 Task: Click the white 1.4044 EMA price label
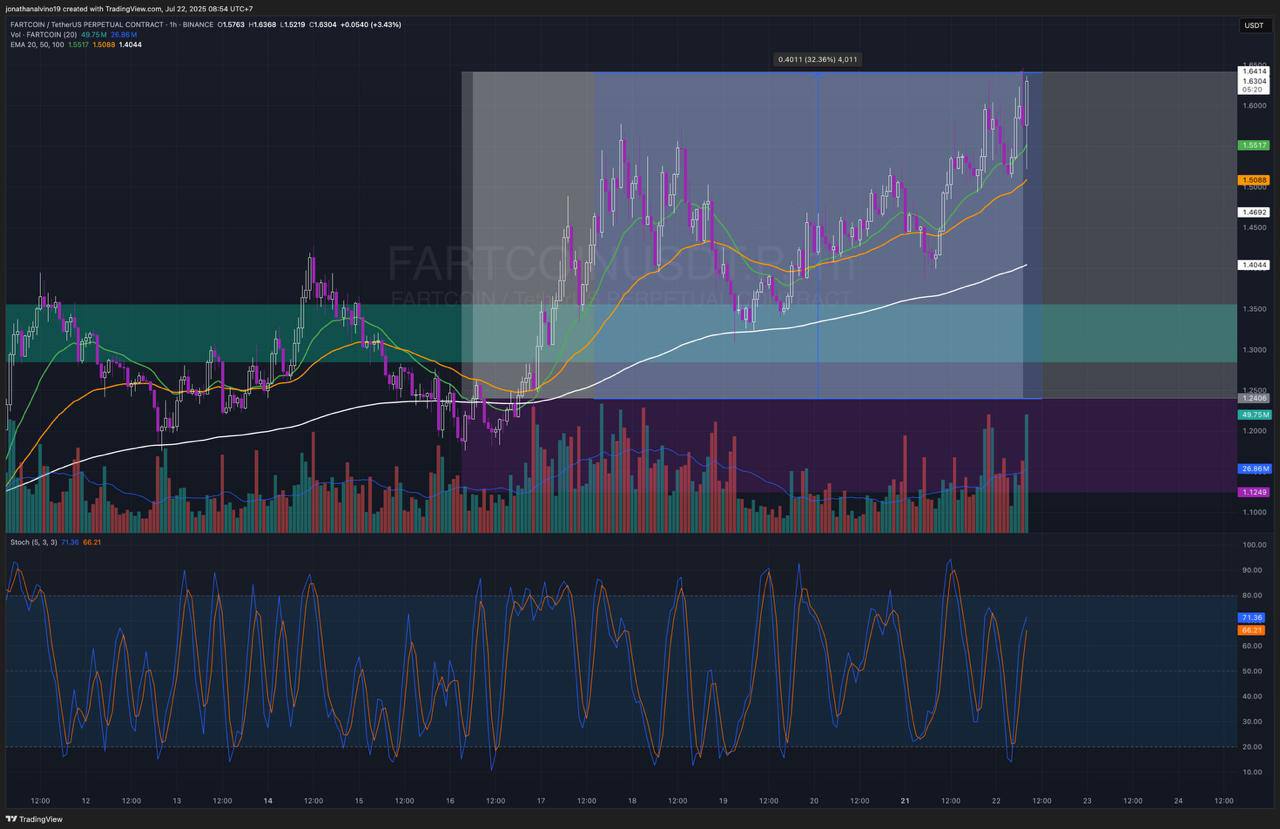point(1253,265)
